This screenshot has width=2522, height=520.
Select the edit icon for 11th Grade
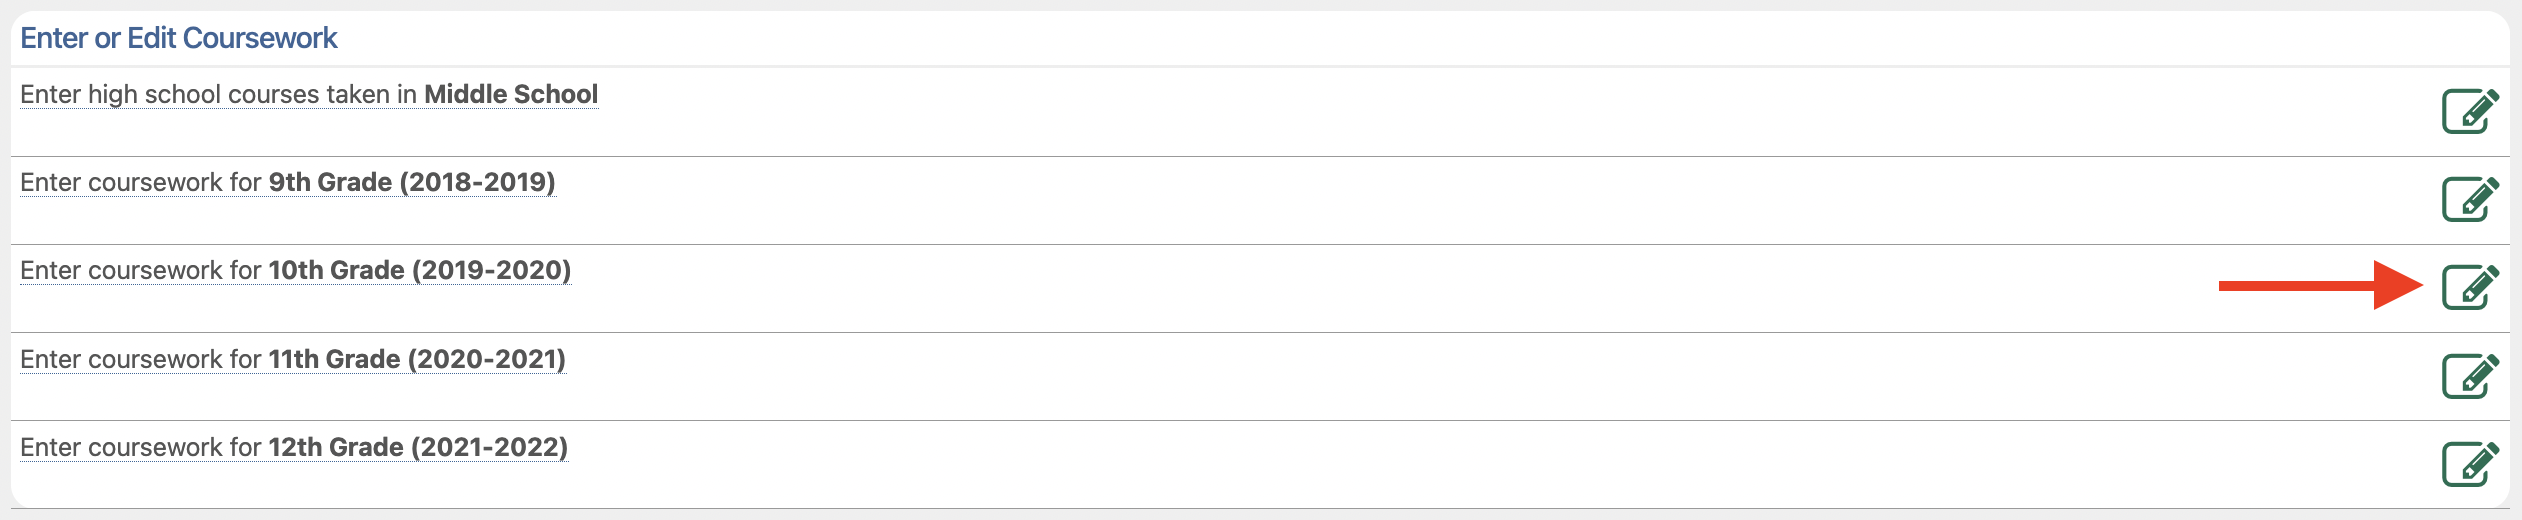2469,376
